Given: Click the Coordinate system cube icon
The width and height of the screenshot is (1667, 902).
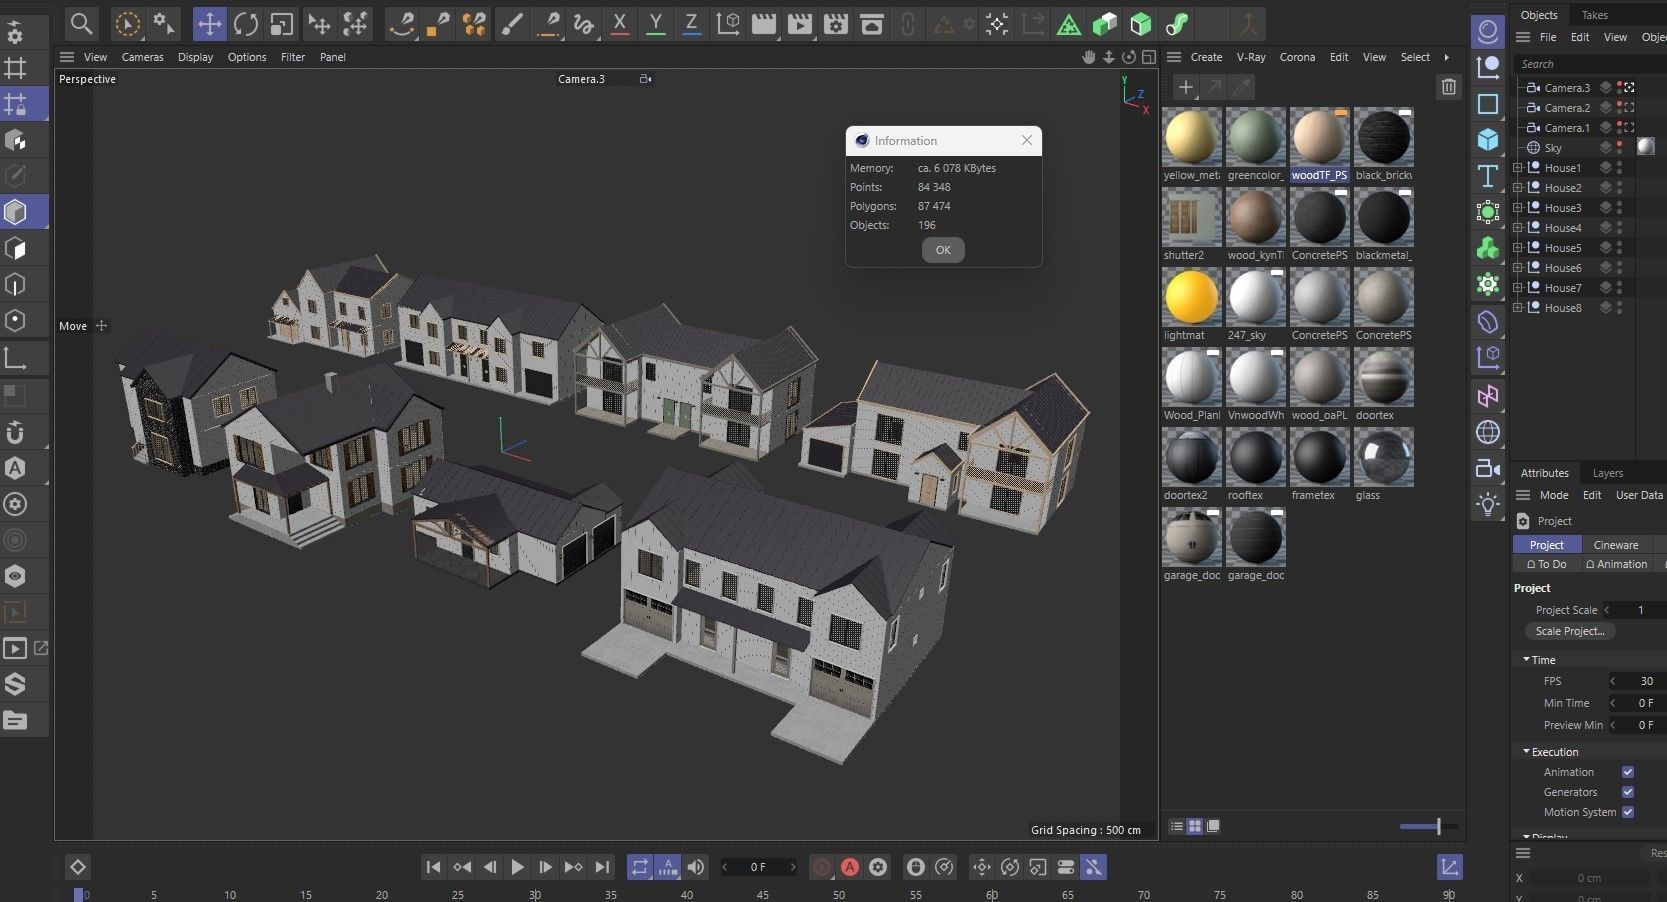Looking at the screenshot, I should click(x=728, y=23).
